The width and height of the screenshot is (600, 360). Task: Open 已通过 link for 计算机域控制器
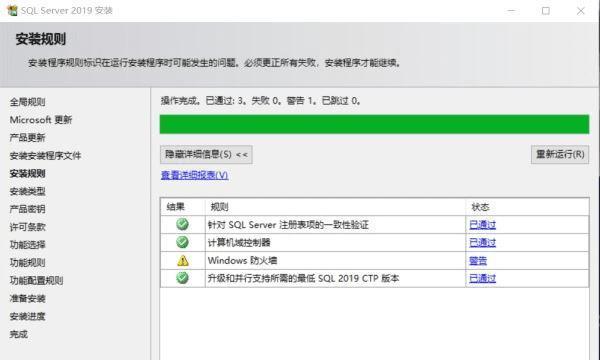[483, 243]
